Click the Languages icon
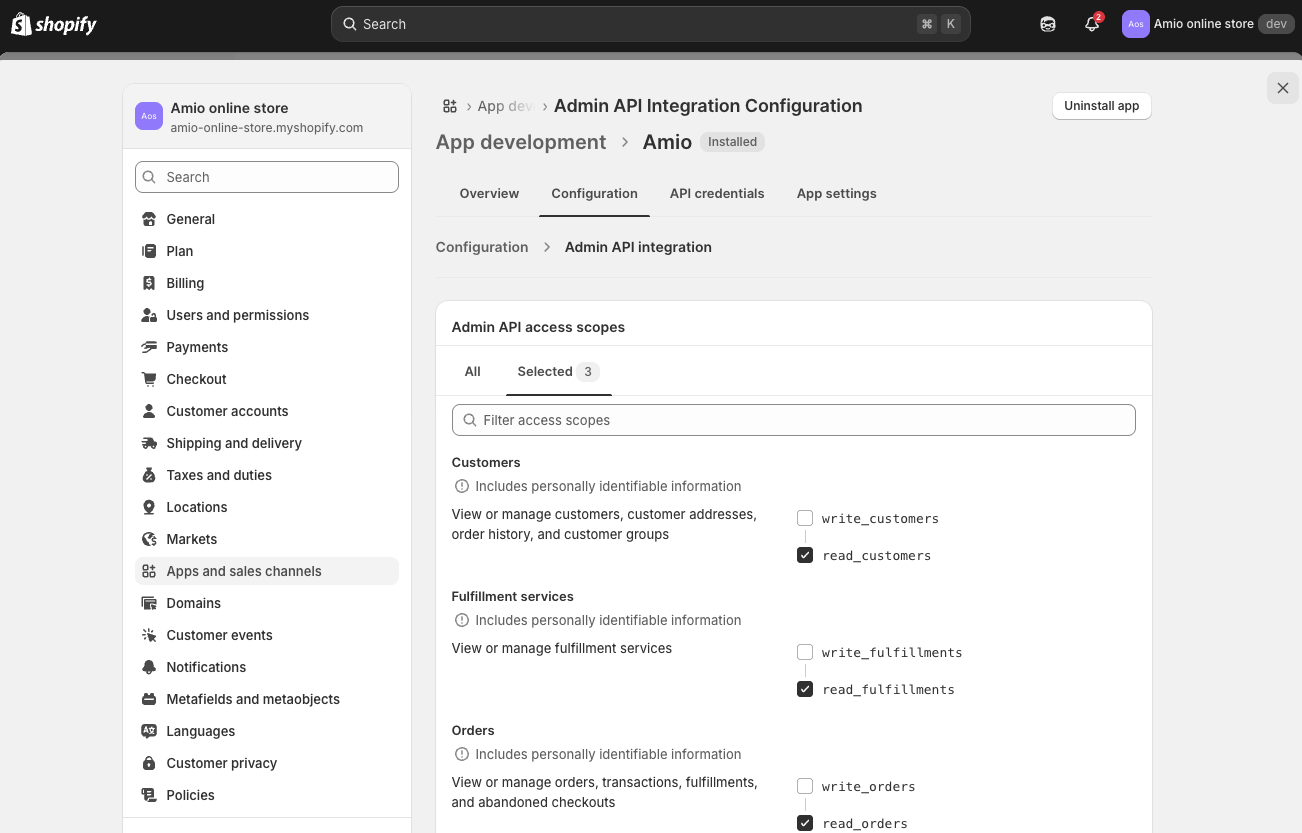The width and height of the screenshot is (1302, 833). tap(149, 731)
